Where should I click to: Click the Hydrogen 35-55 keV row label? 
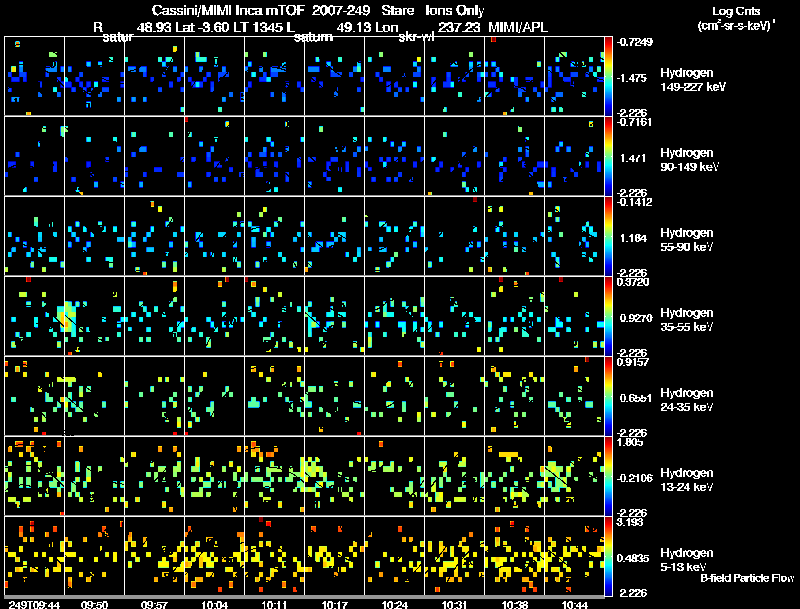coord(687,320)
